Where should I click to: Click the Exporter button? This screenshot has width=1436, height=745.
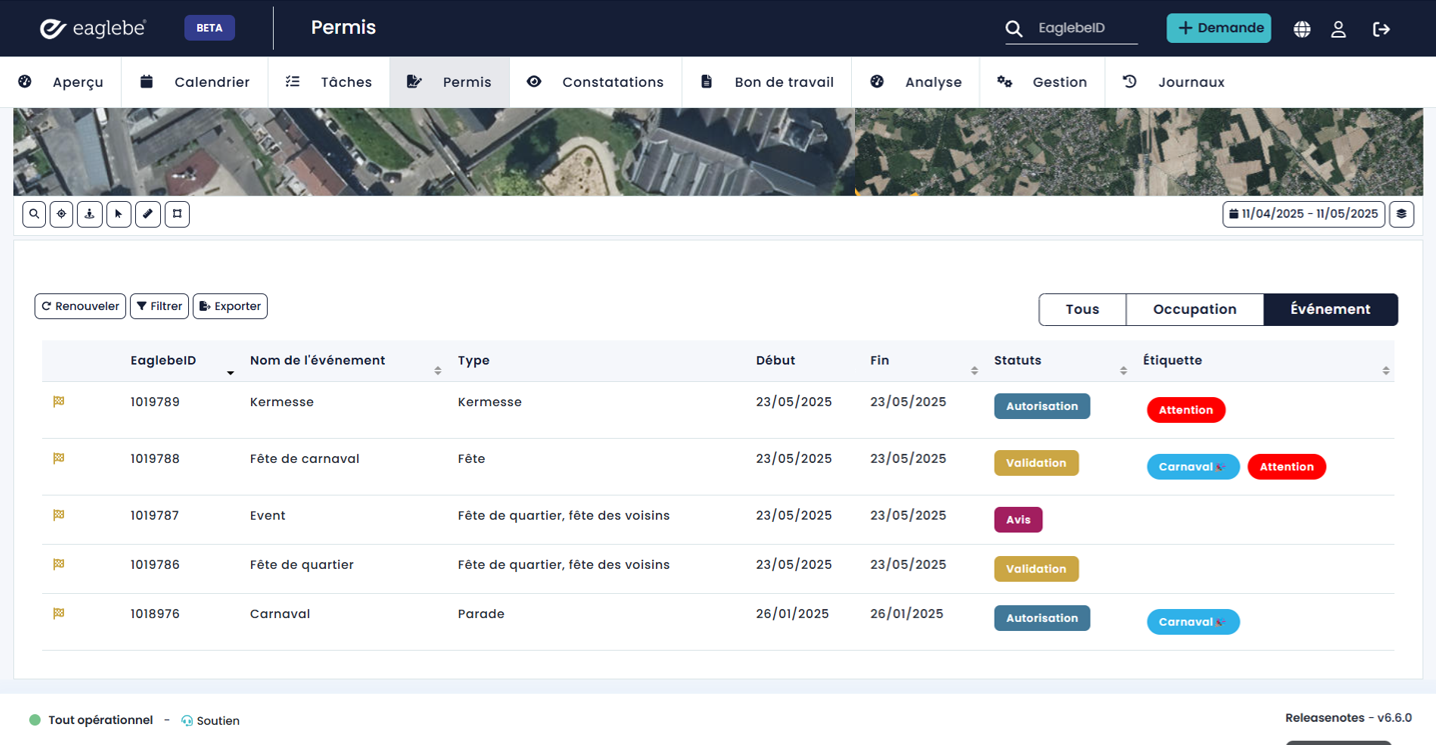(230, 306)
